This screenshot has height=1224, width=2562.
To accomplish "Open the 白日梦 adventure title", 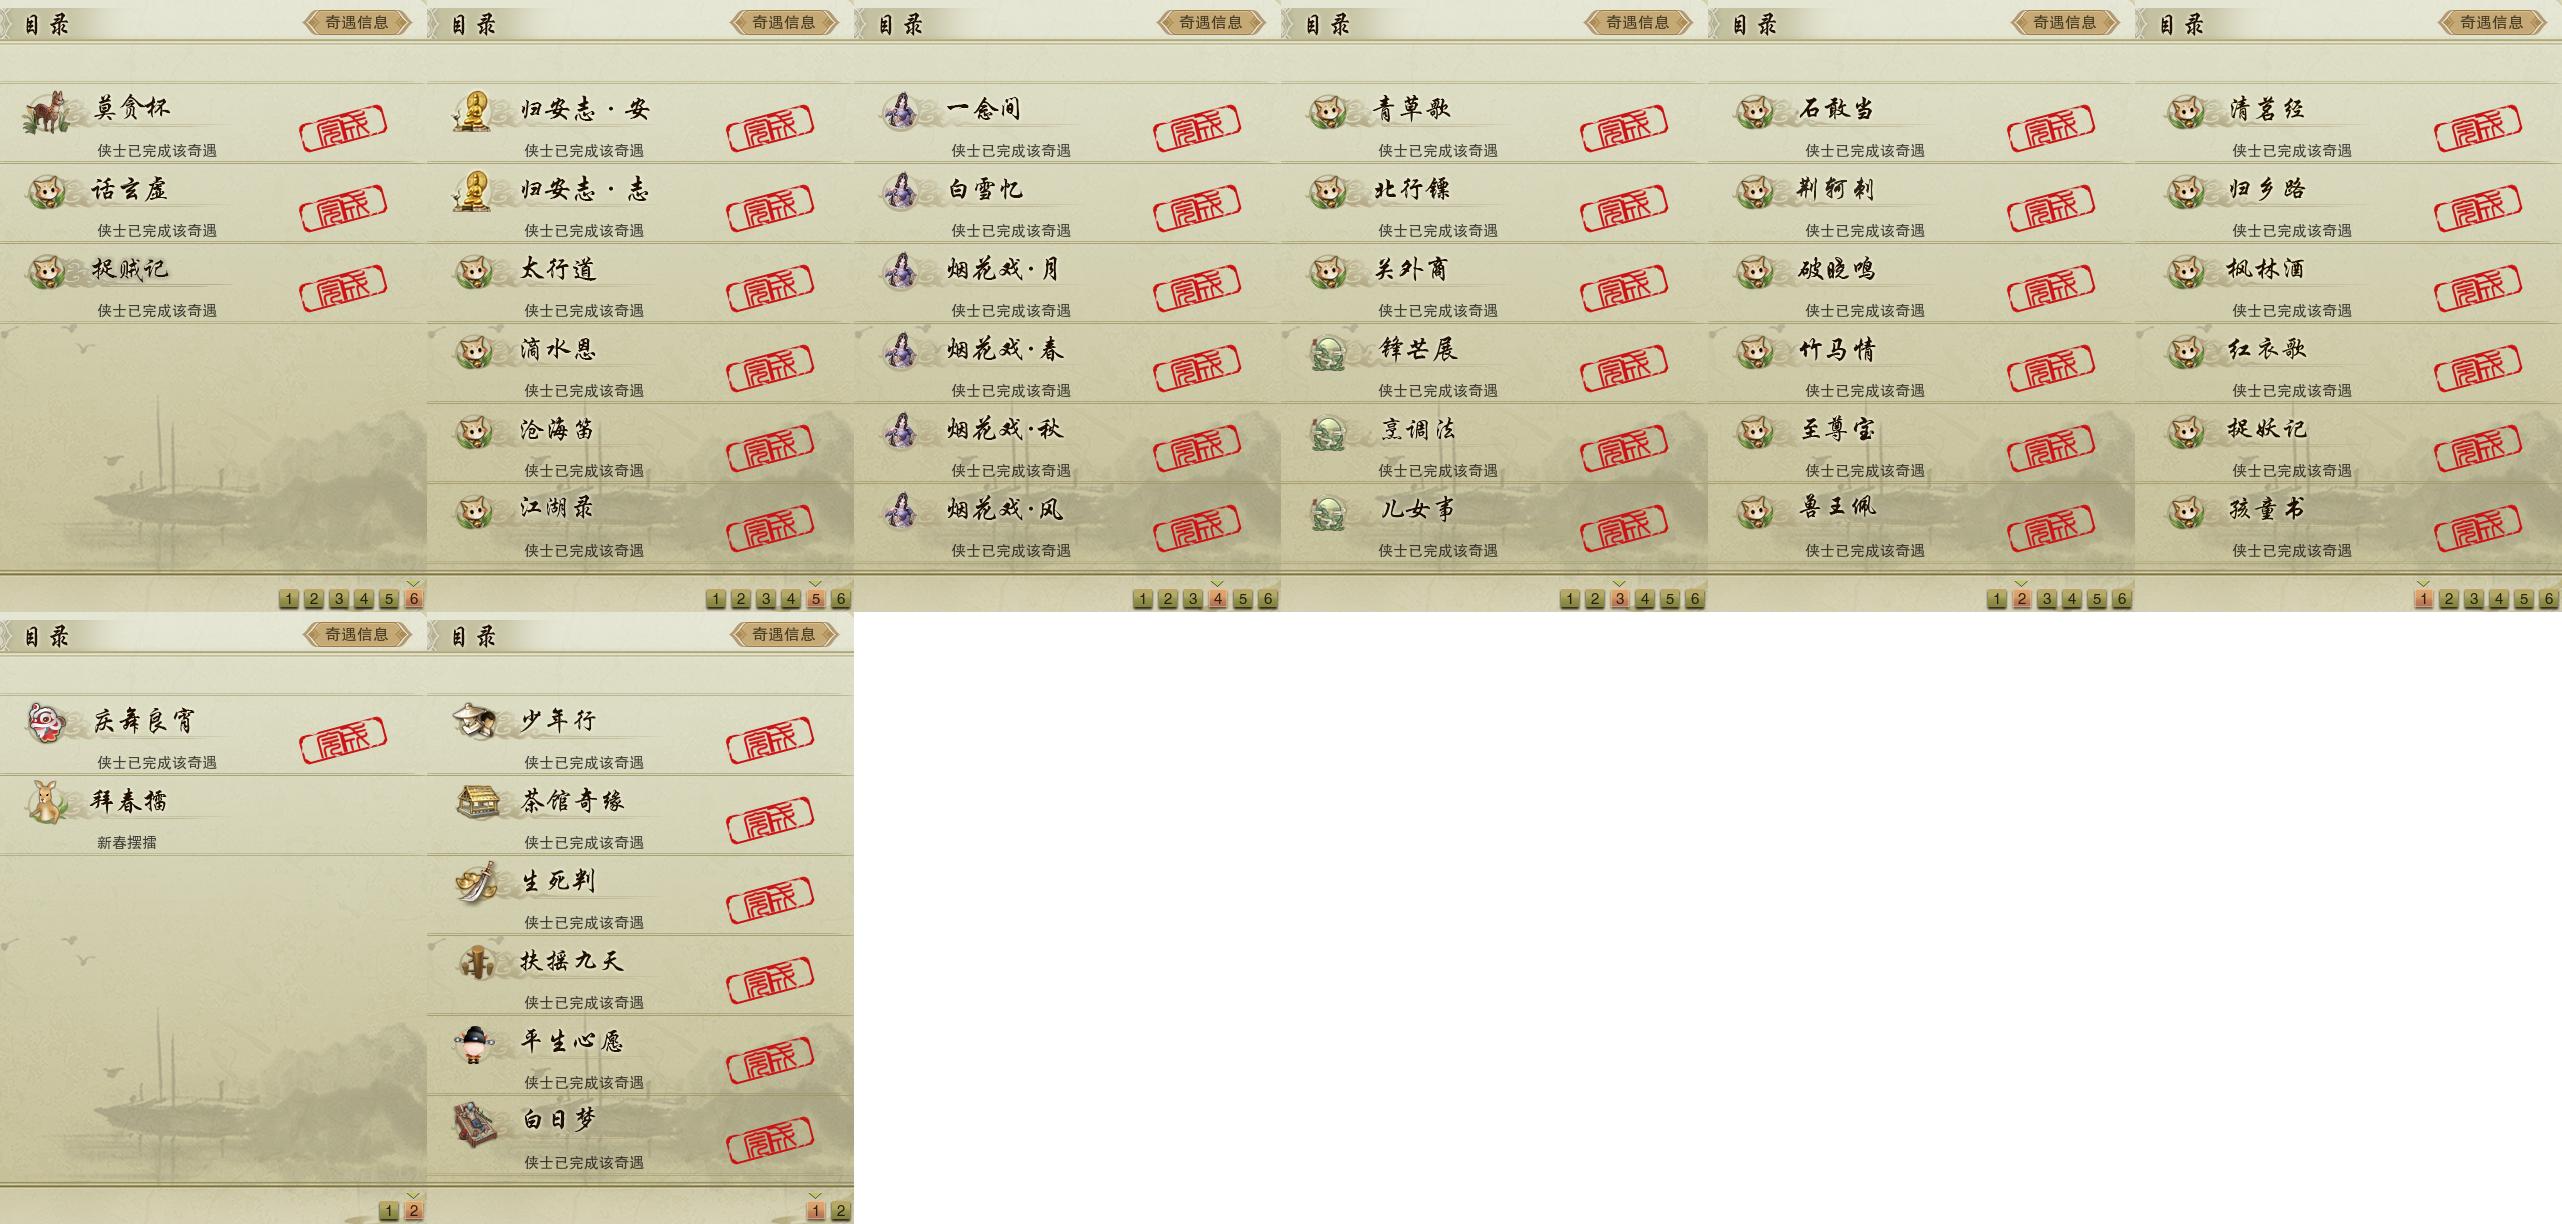I will pyautogui.click(x=559, y=1120).
